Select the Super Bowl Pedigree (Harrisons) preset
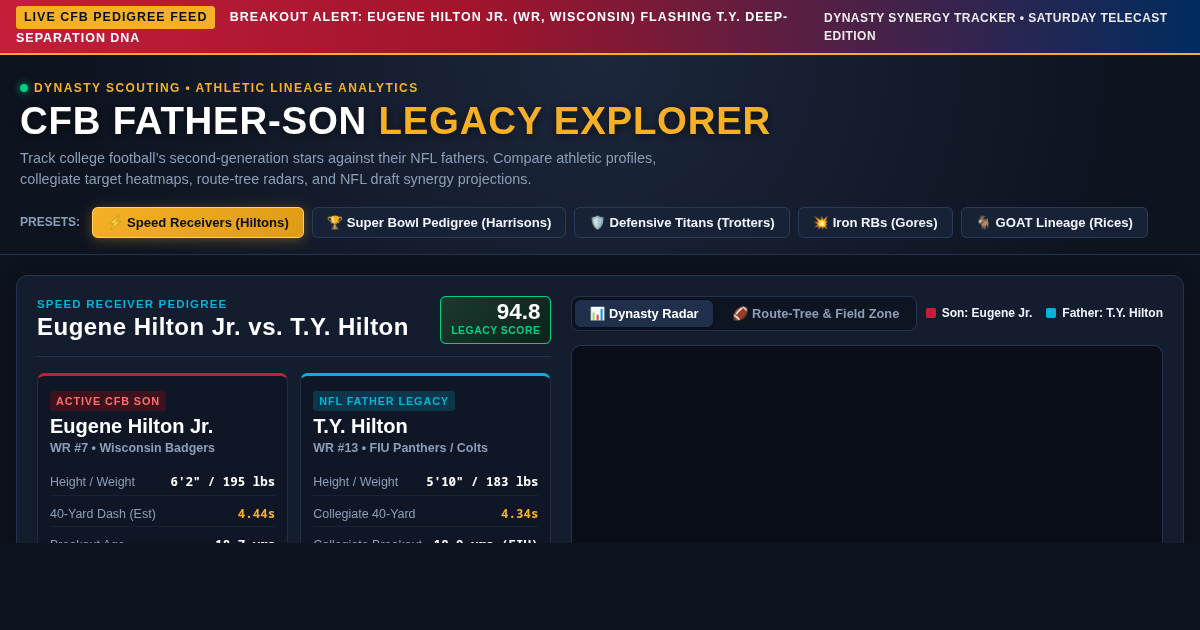 (x=439, y=222)
